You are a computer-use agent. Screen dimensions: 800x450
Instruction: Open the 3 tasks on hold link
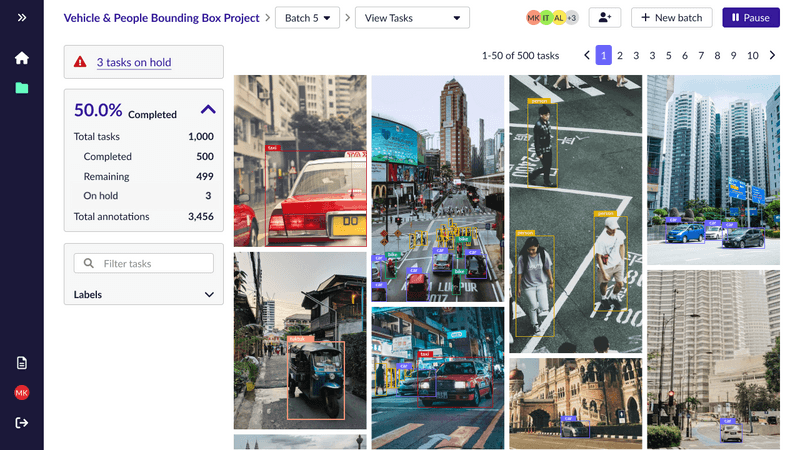[134, 62]
